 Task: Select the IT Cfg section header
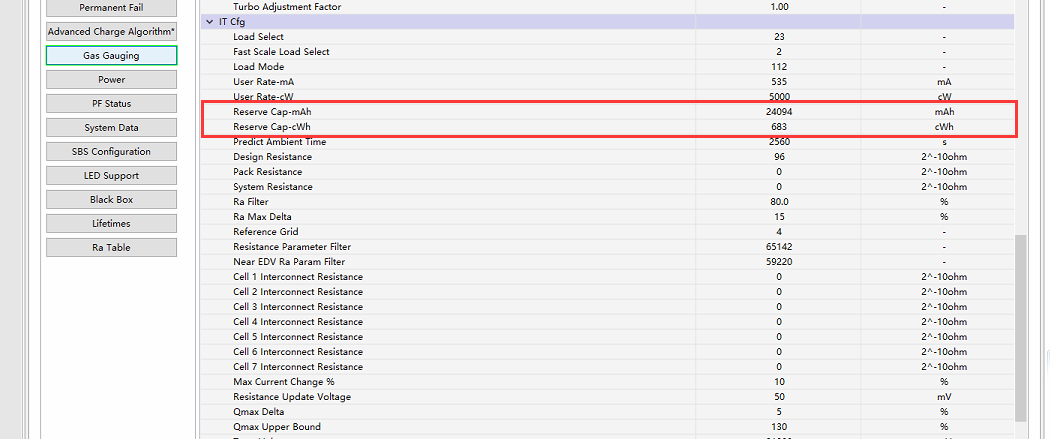pyautogui.click(x=608, y=22)
